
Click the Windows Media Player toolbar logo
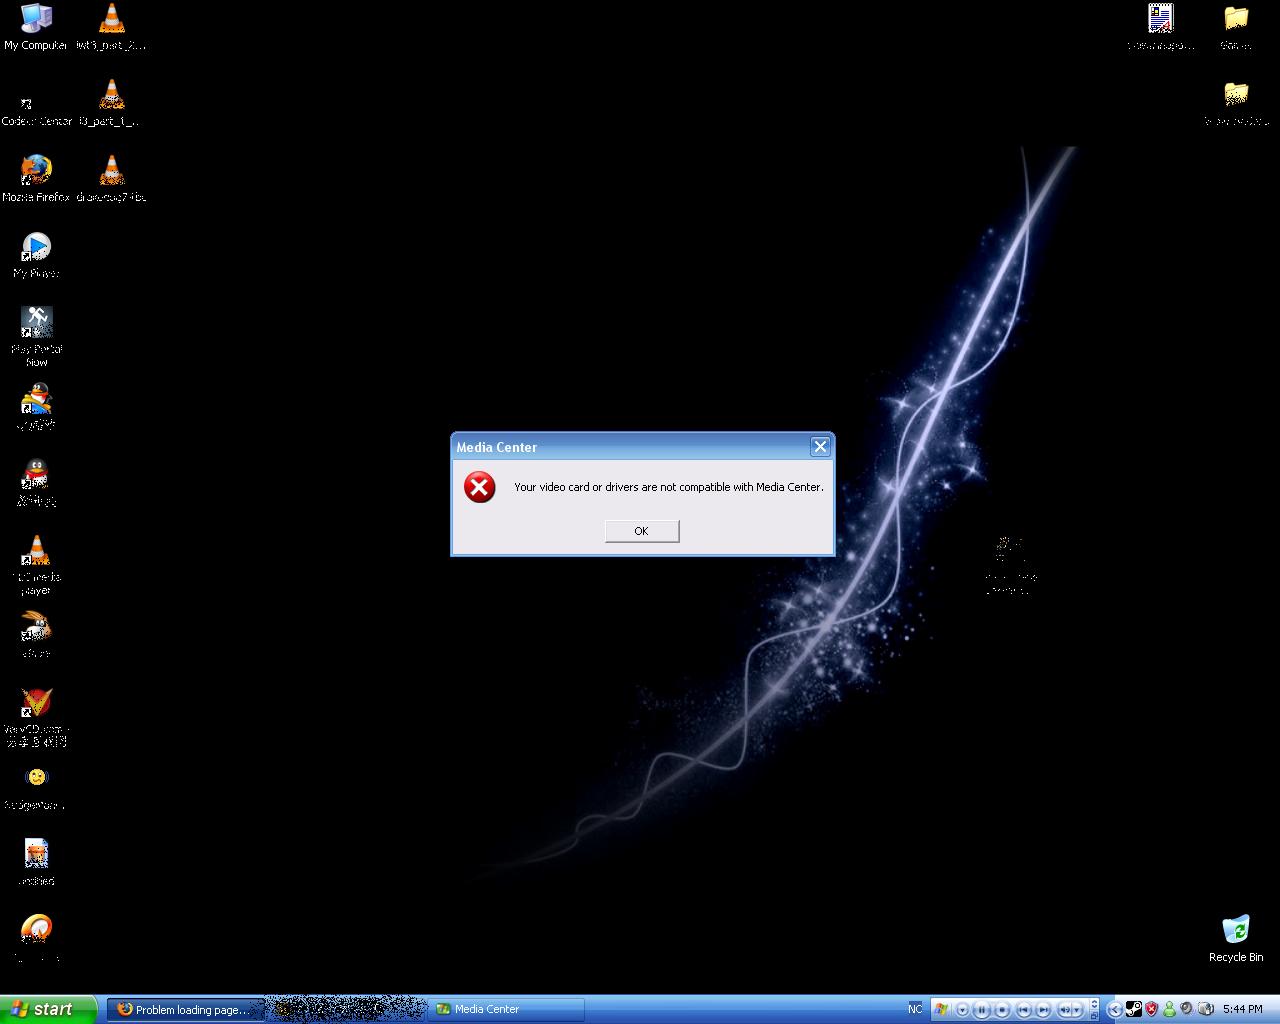pos(941,1010)
